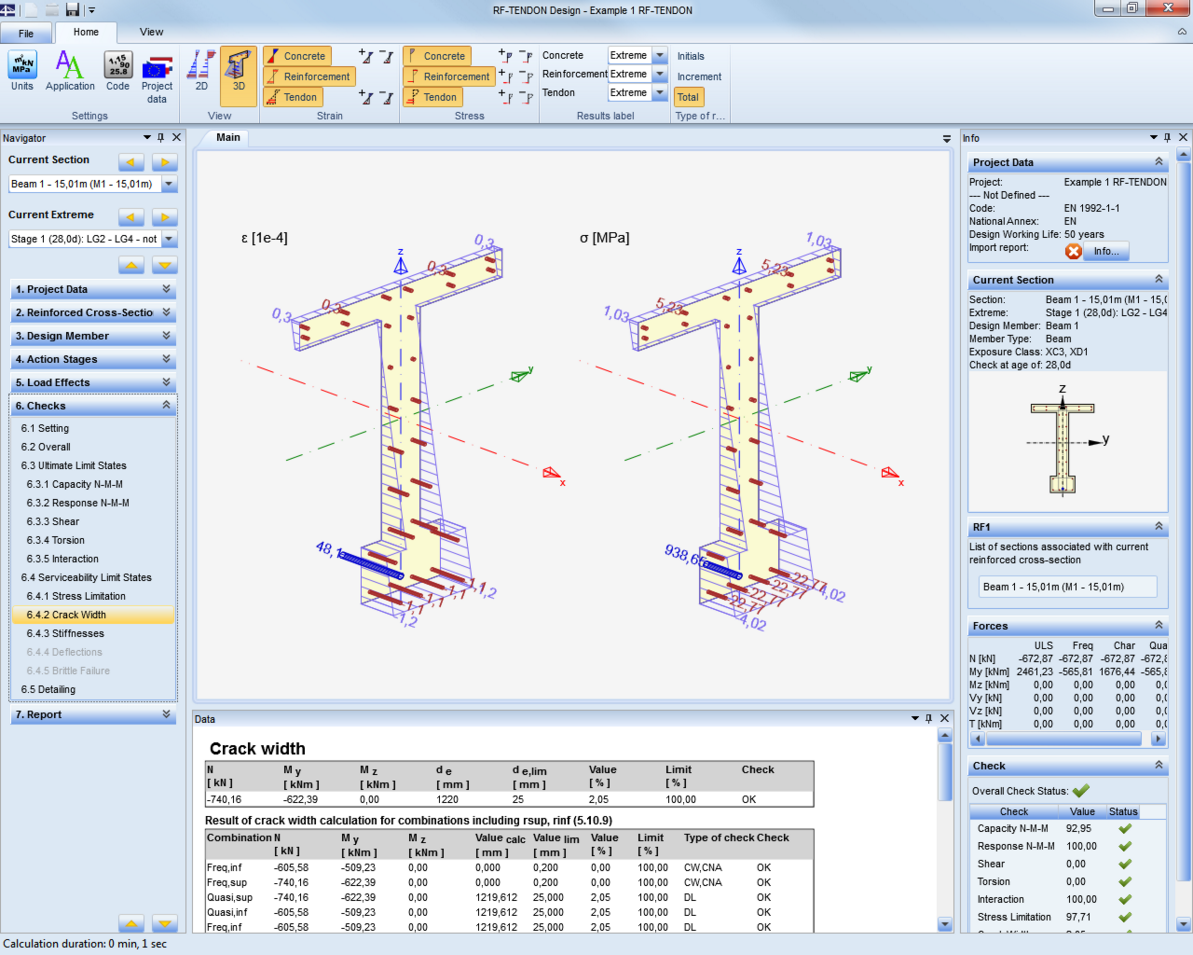
Task: Expand the 5. Load Effects section
Action: point(93,383)
